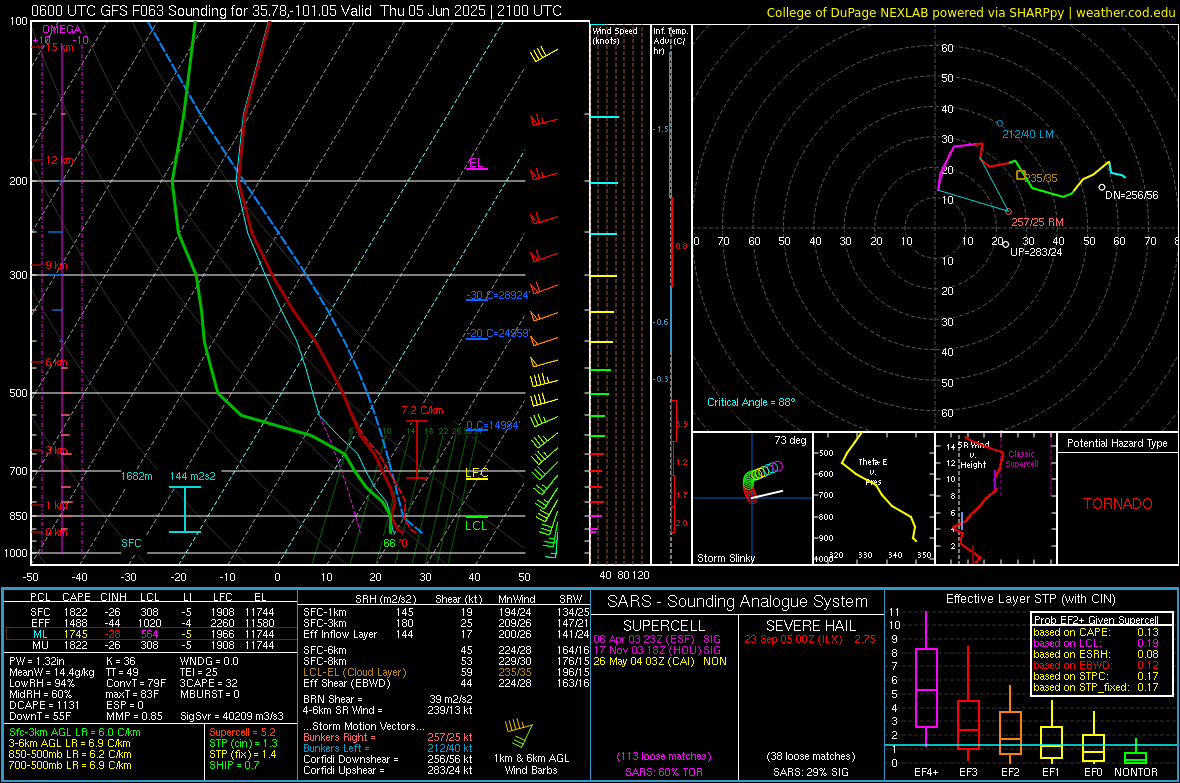Click the '7.2 C/km' lapse rate label
Screen dimensions: 1180x783
[x=422, y=410]
